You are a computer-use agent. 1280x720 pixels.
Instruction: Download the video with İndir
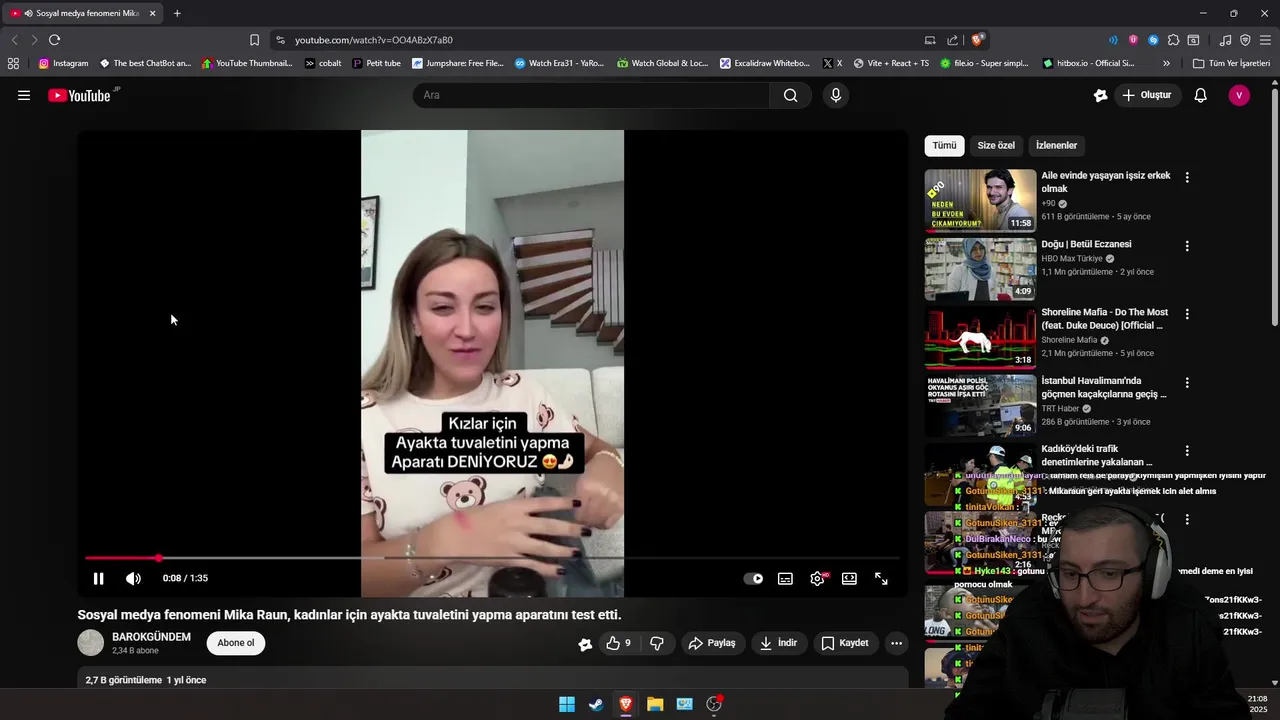778,643
